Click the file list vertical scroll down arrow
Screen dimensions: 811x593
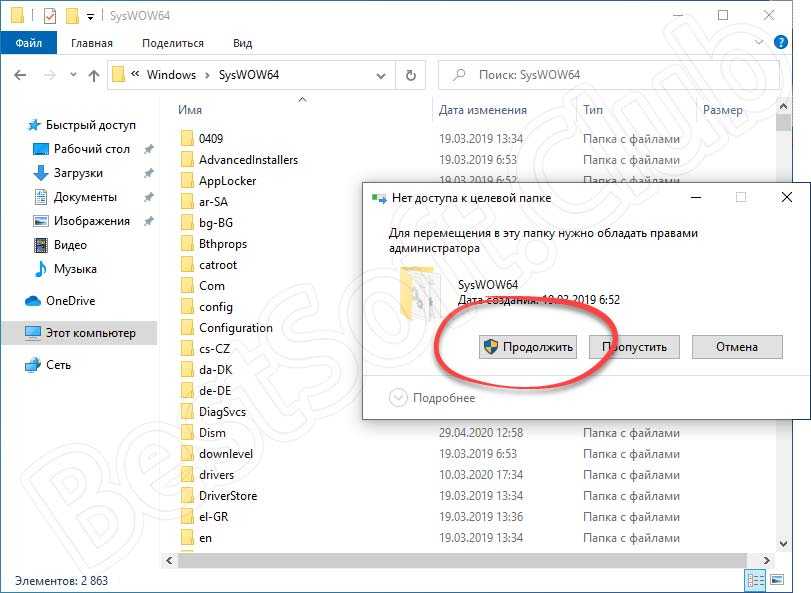(x=783, y=544)
